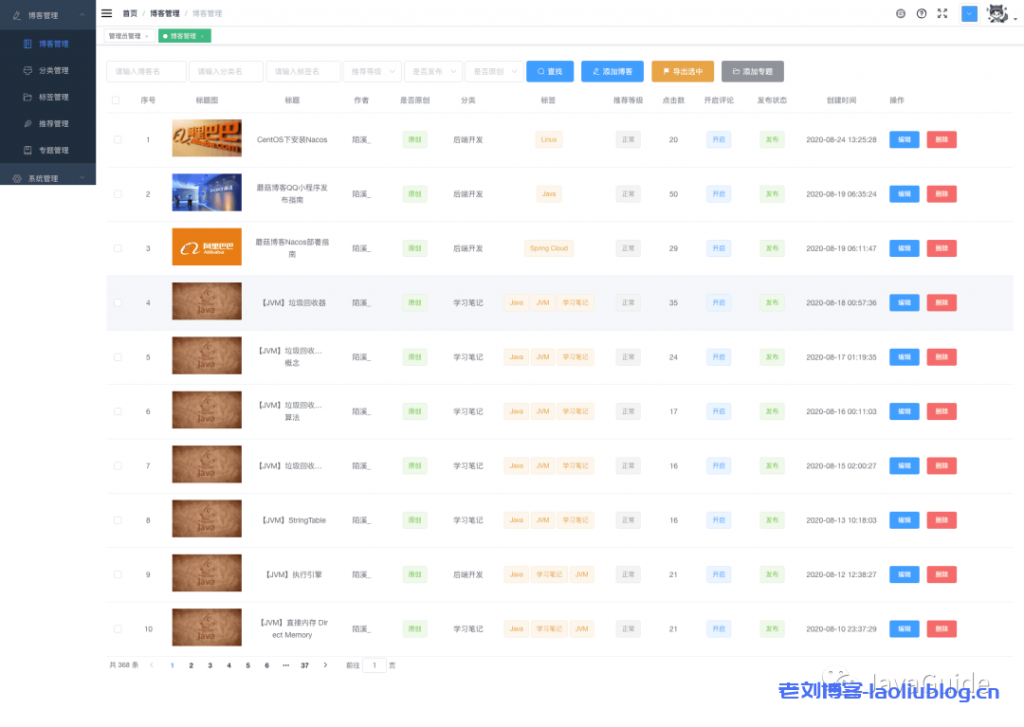1024x727 pixels.
Task: Click the circular G icon in top bar
Action: (899, 14)
